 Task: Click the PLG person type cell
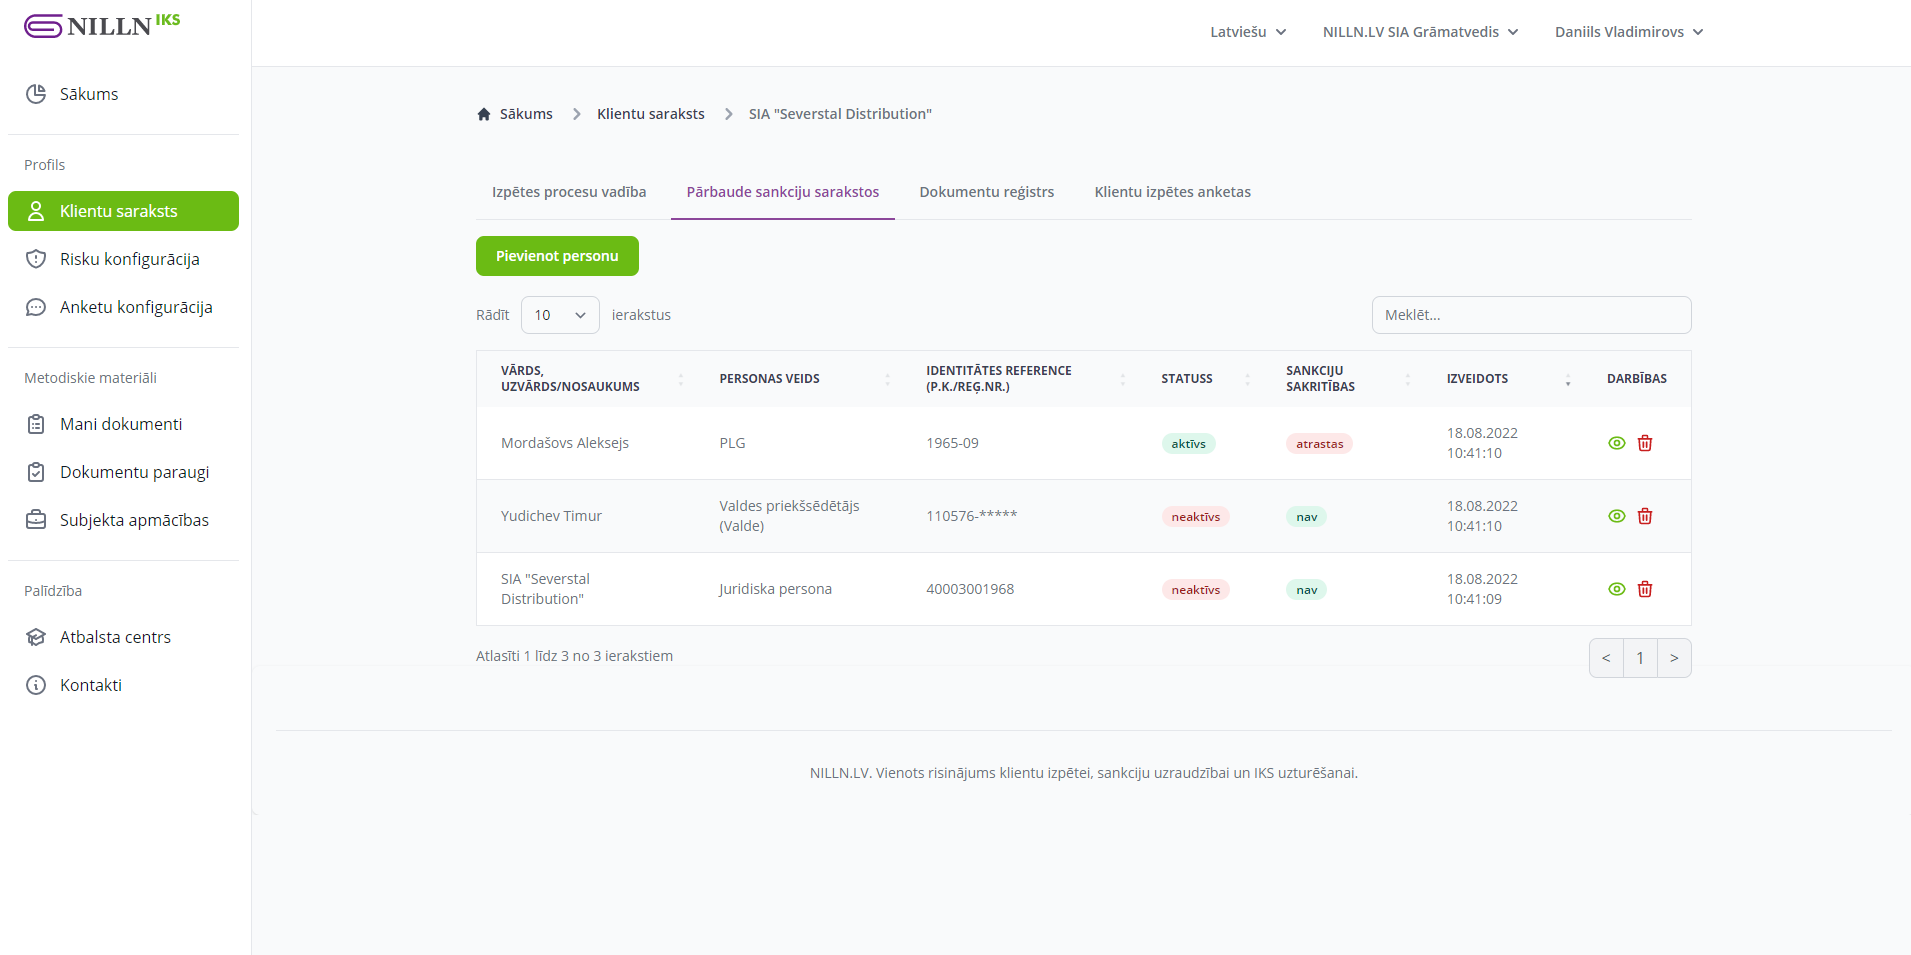(x=732, y=443)
